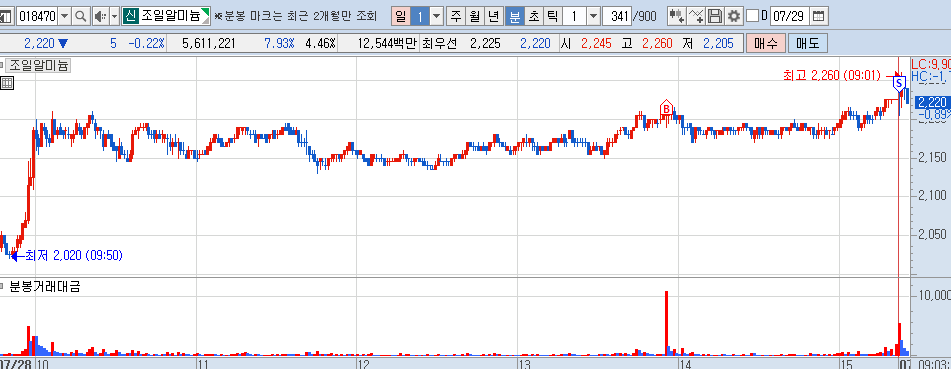Click the large volume spike bar near 14
The width and height of the screenshot is (951, 369).
[x=667, y=323]
